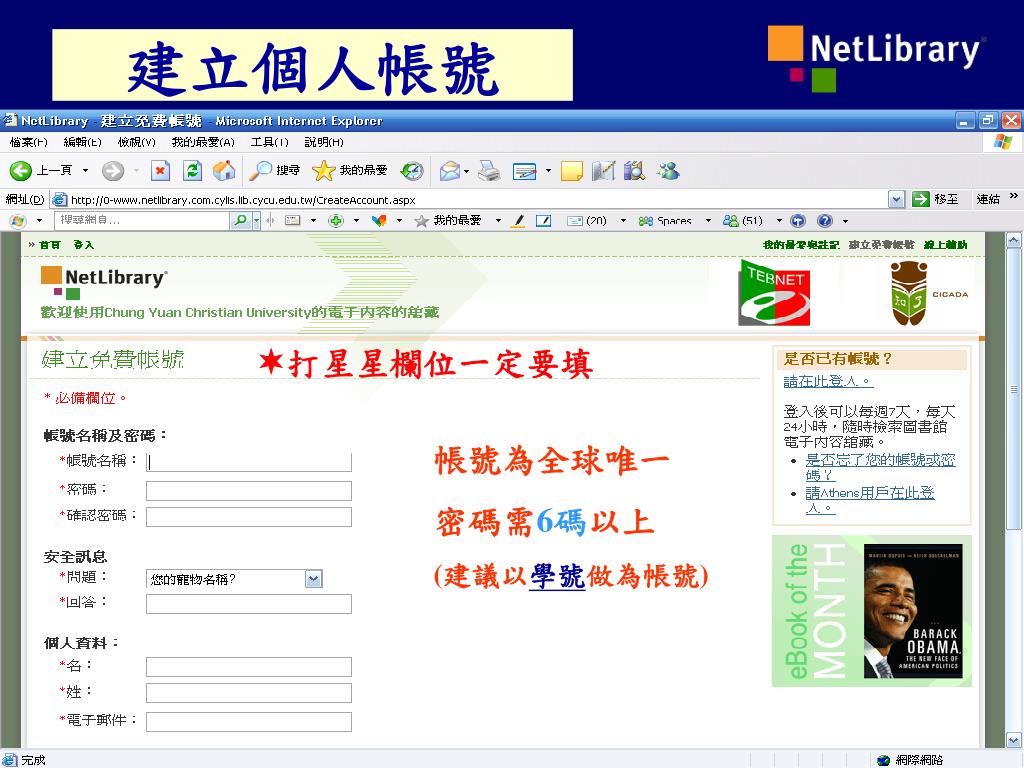Open the Messenger people icon
This screenshot has height=768, width=1024.
click(x=668, y=171)
